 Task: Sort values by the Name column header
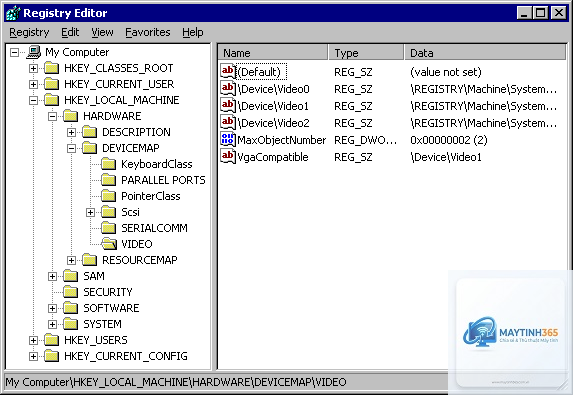[273, 53]
